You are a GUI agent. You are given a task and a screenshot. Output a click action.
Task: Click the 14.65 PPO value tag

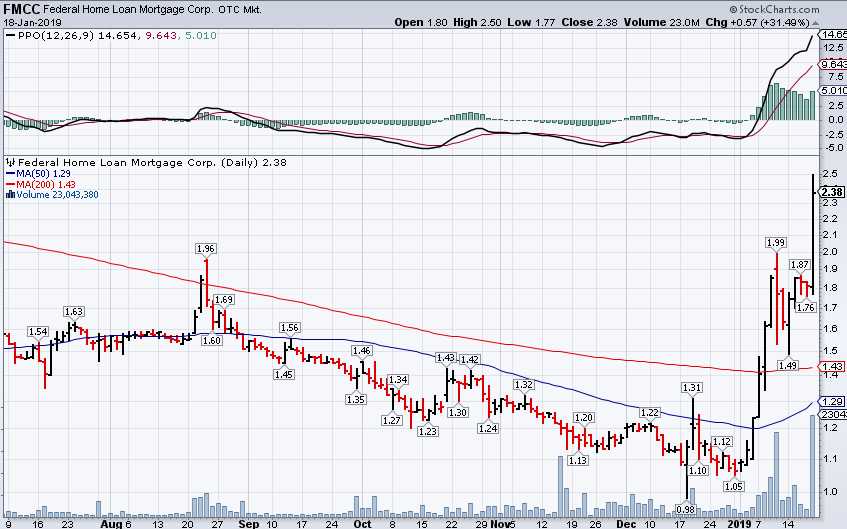(832, 34)
